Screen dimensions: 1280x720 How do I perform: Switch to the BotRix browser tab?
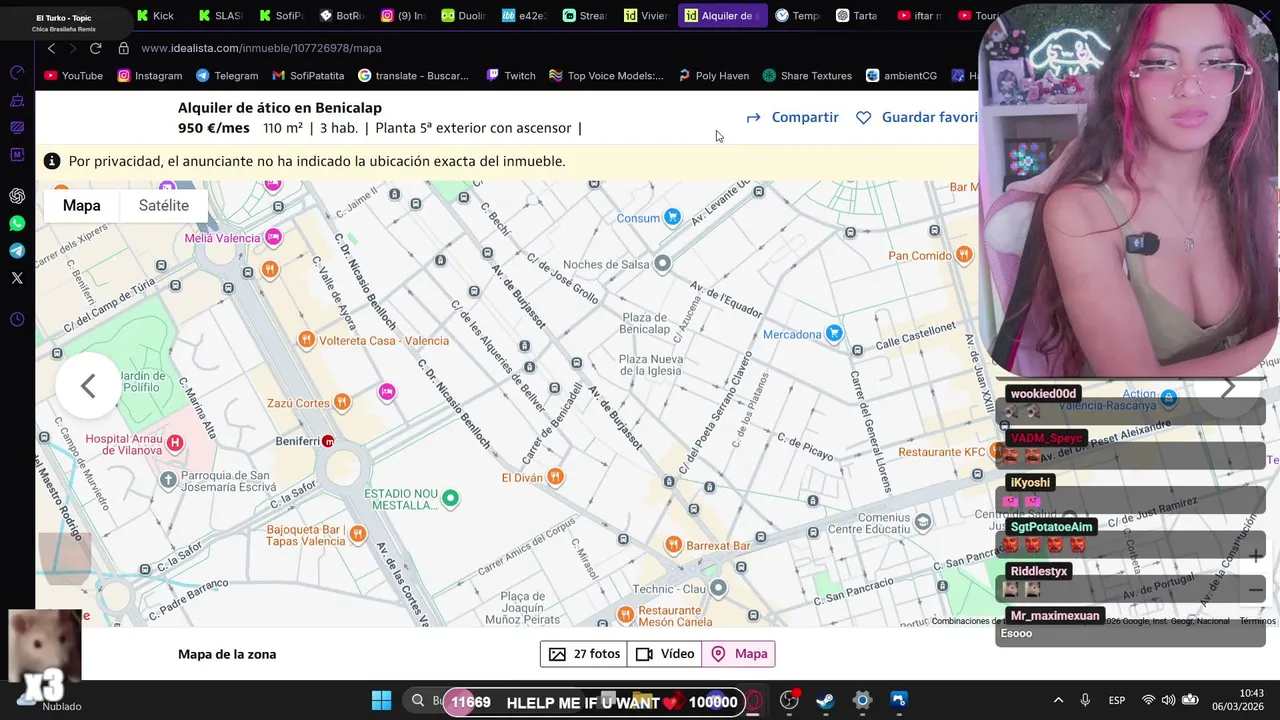click(341, 16)
